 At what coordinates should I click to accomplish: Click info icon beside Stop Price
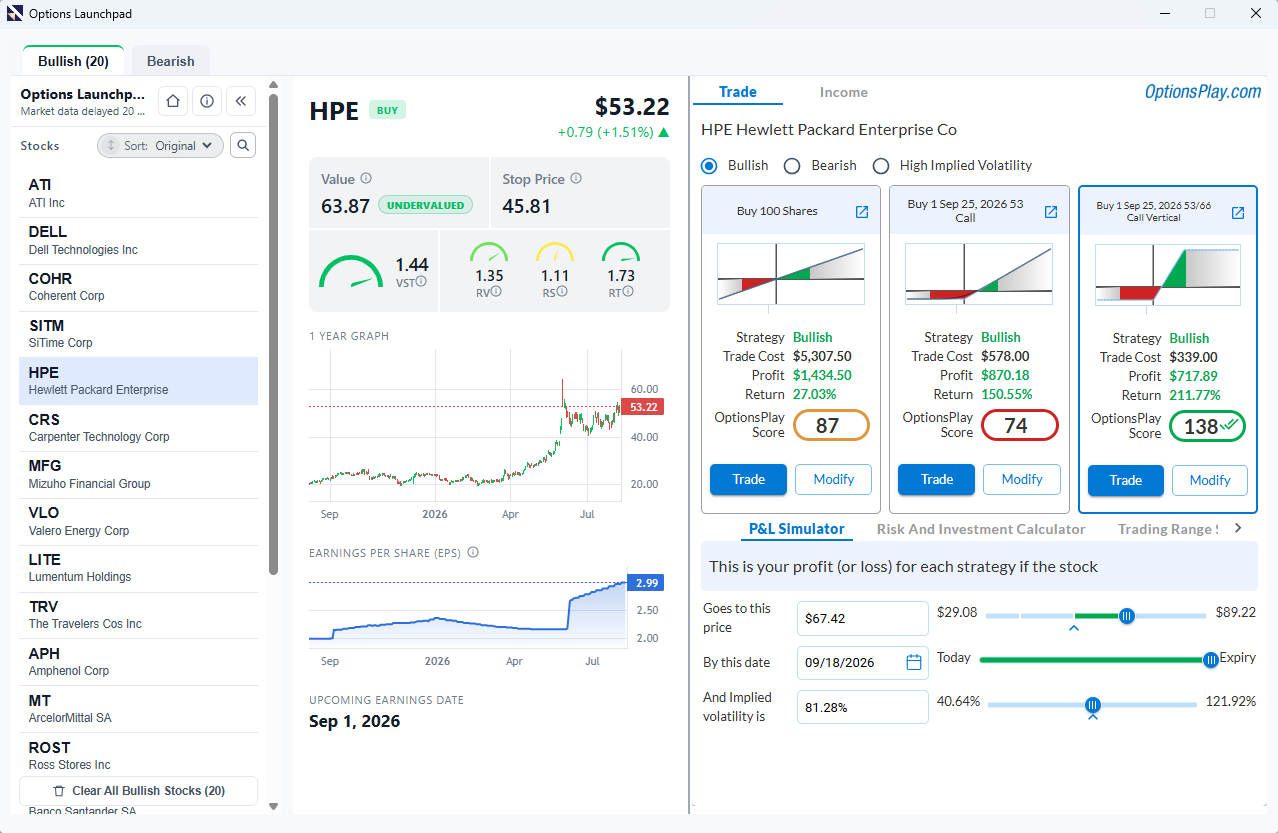point(576,179)
